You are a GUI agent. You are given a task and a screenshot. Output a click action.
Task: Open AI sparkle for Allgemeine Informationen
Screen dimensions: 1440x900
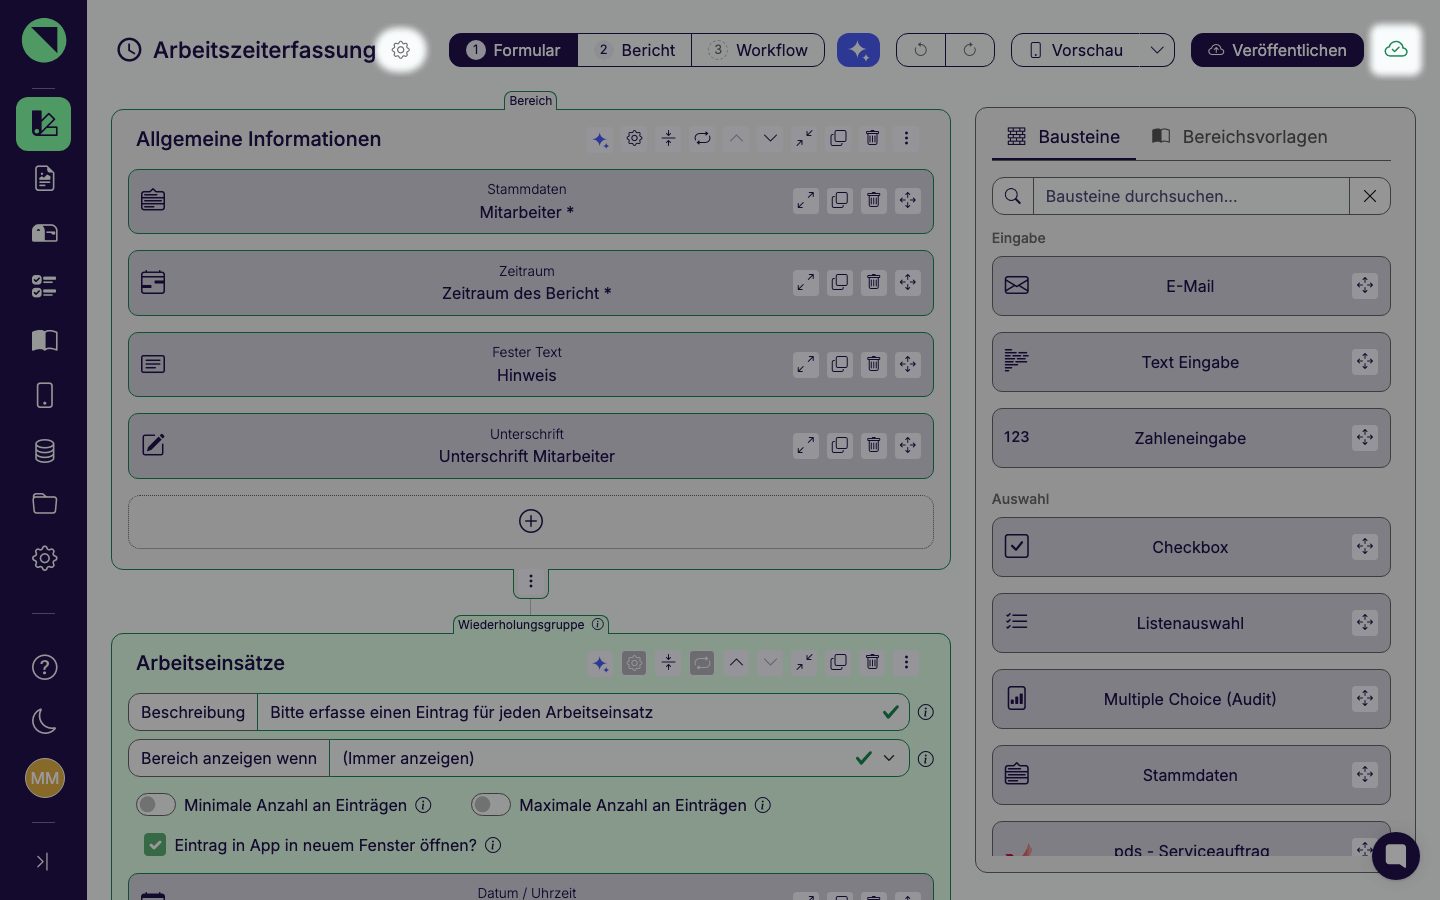tap(600, 139)
